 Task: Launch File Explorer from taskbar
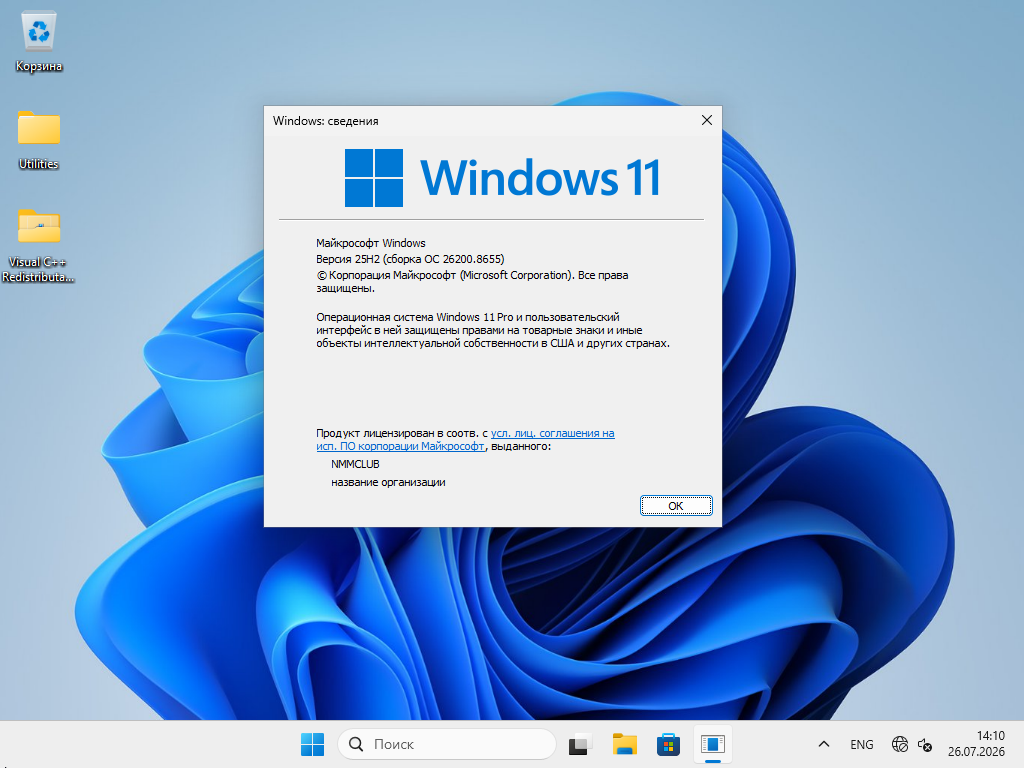tap(624, 744)
